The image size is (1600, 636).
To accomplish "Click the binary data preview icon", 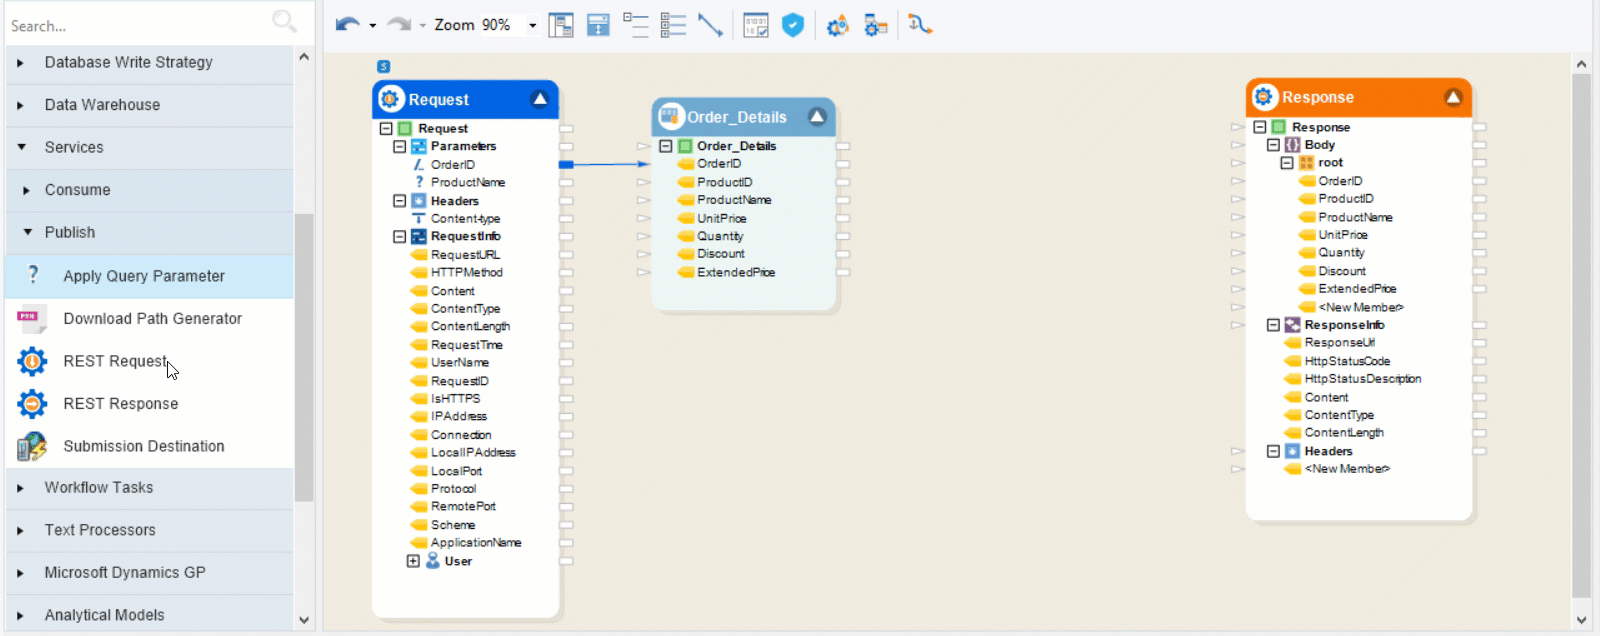I will [756, 25].
